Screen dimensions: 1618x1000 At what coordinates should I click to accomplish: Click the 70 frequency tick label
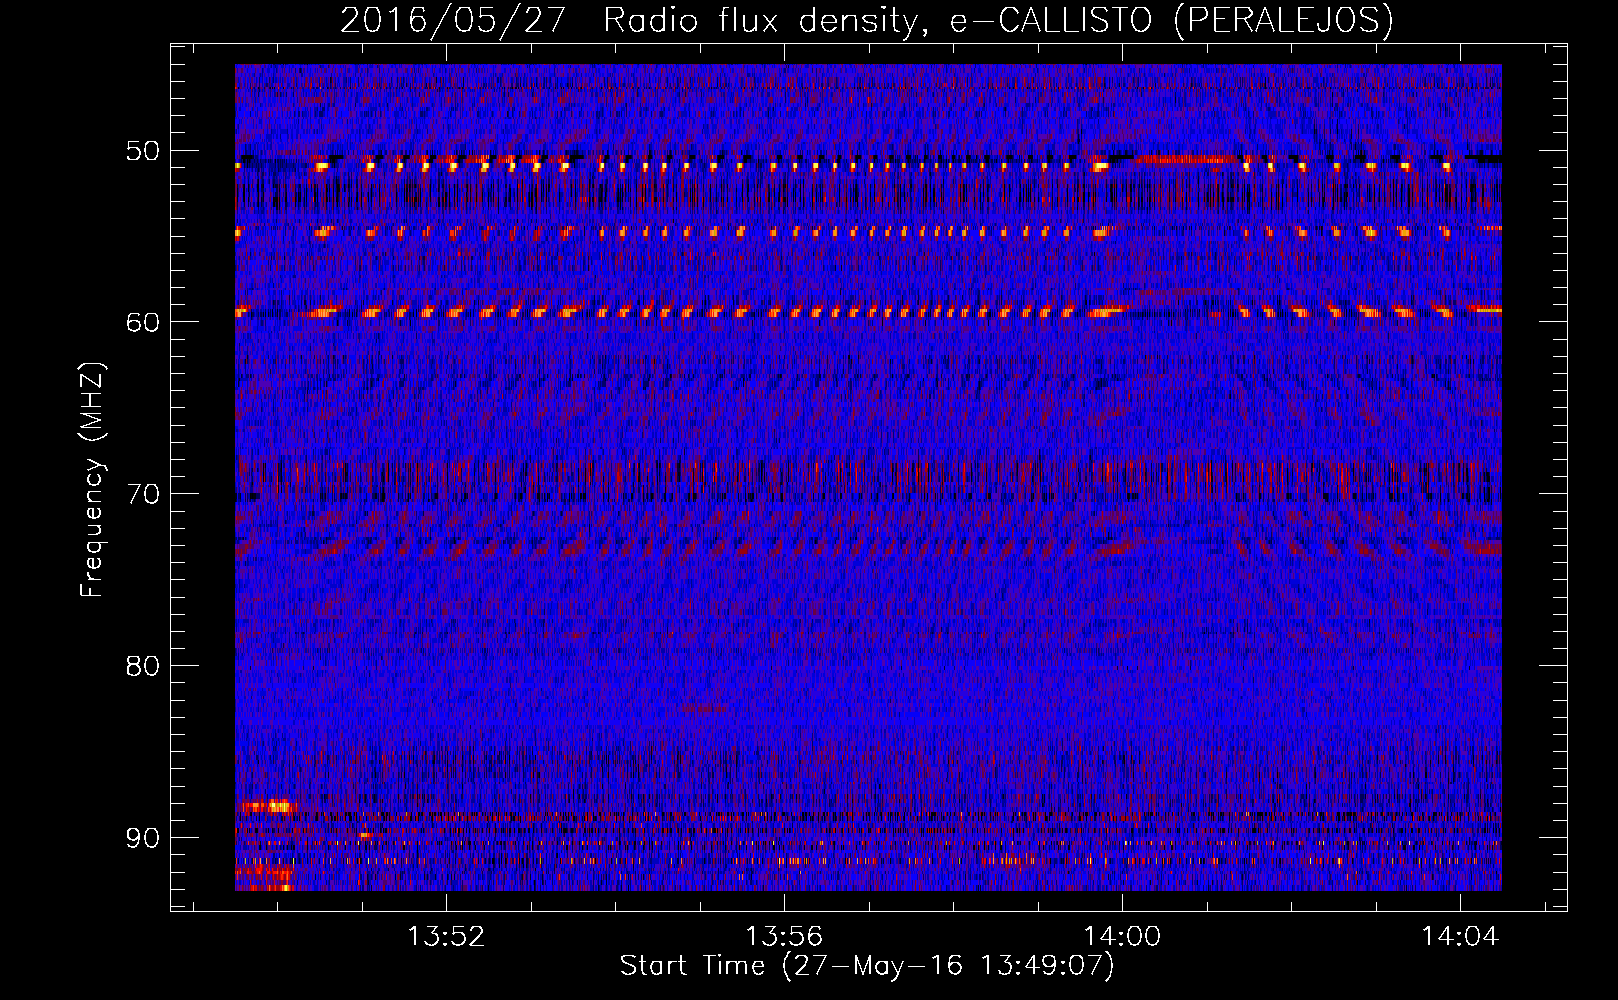click(142, 494)
